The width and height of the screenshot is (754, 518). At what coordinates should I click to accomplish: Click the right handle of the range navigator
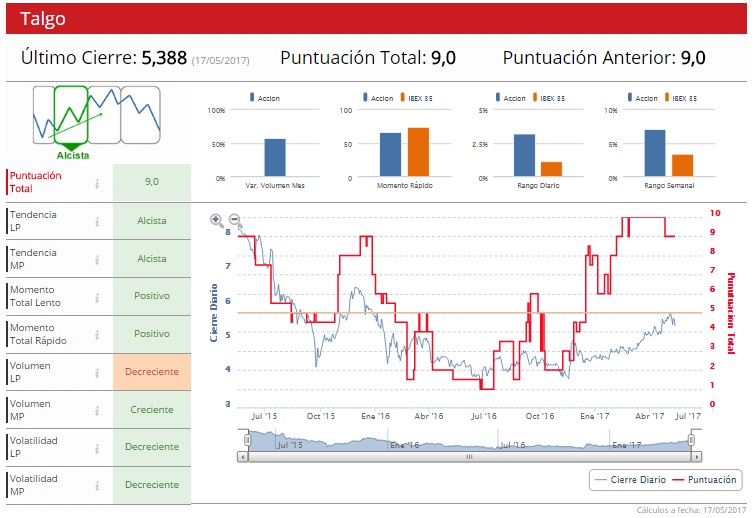[691, 440]
